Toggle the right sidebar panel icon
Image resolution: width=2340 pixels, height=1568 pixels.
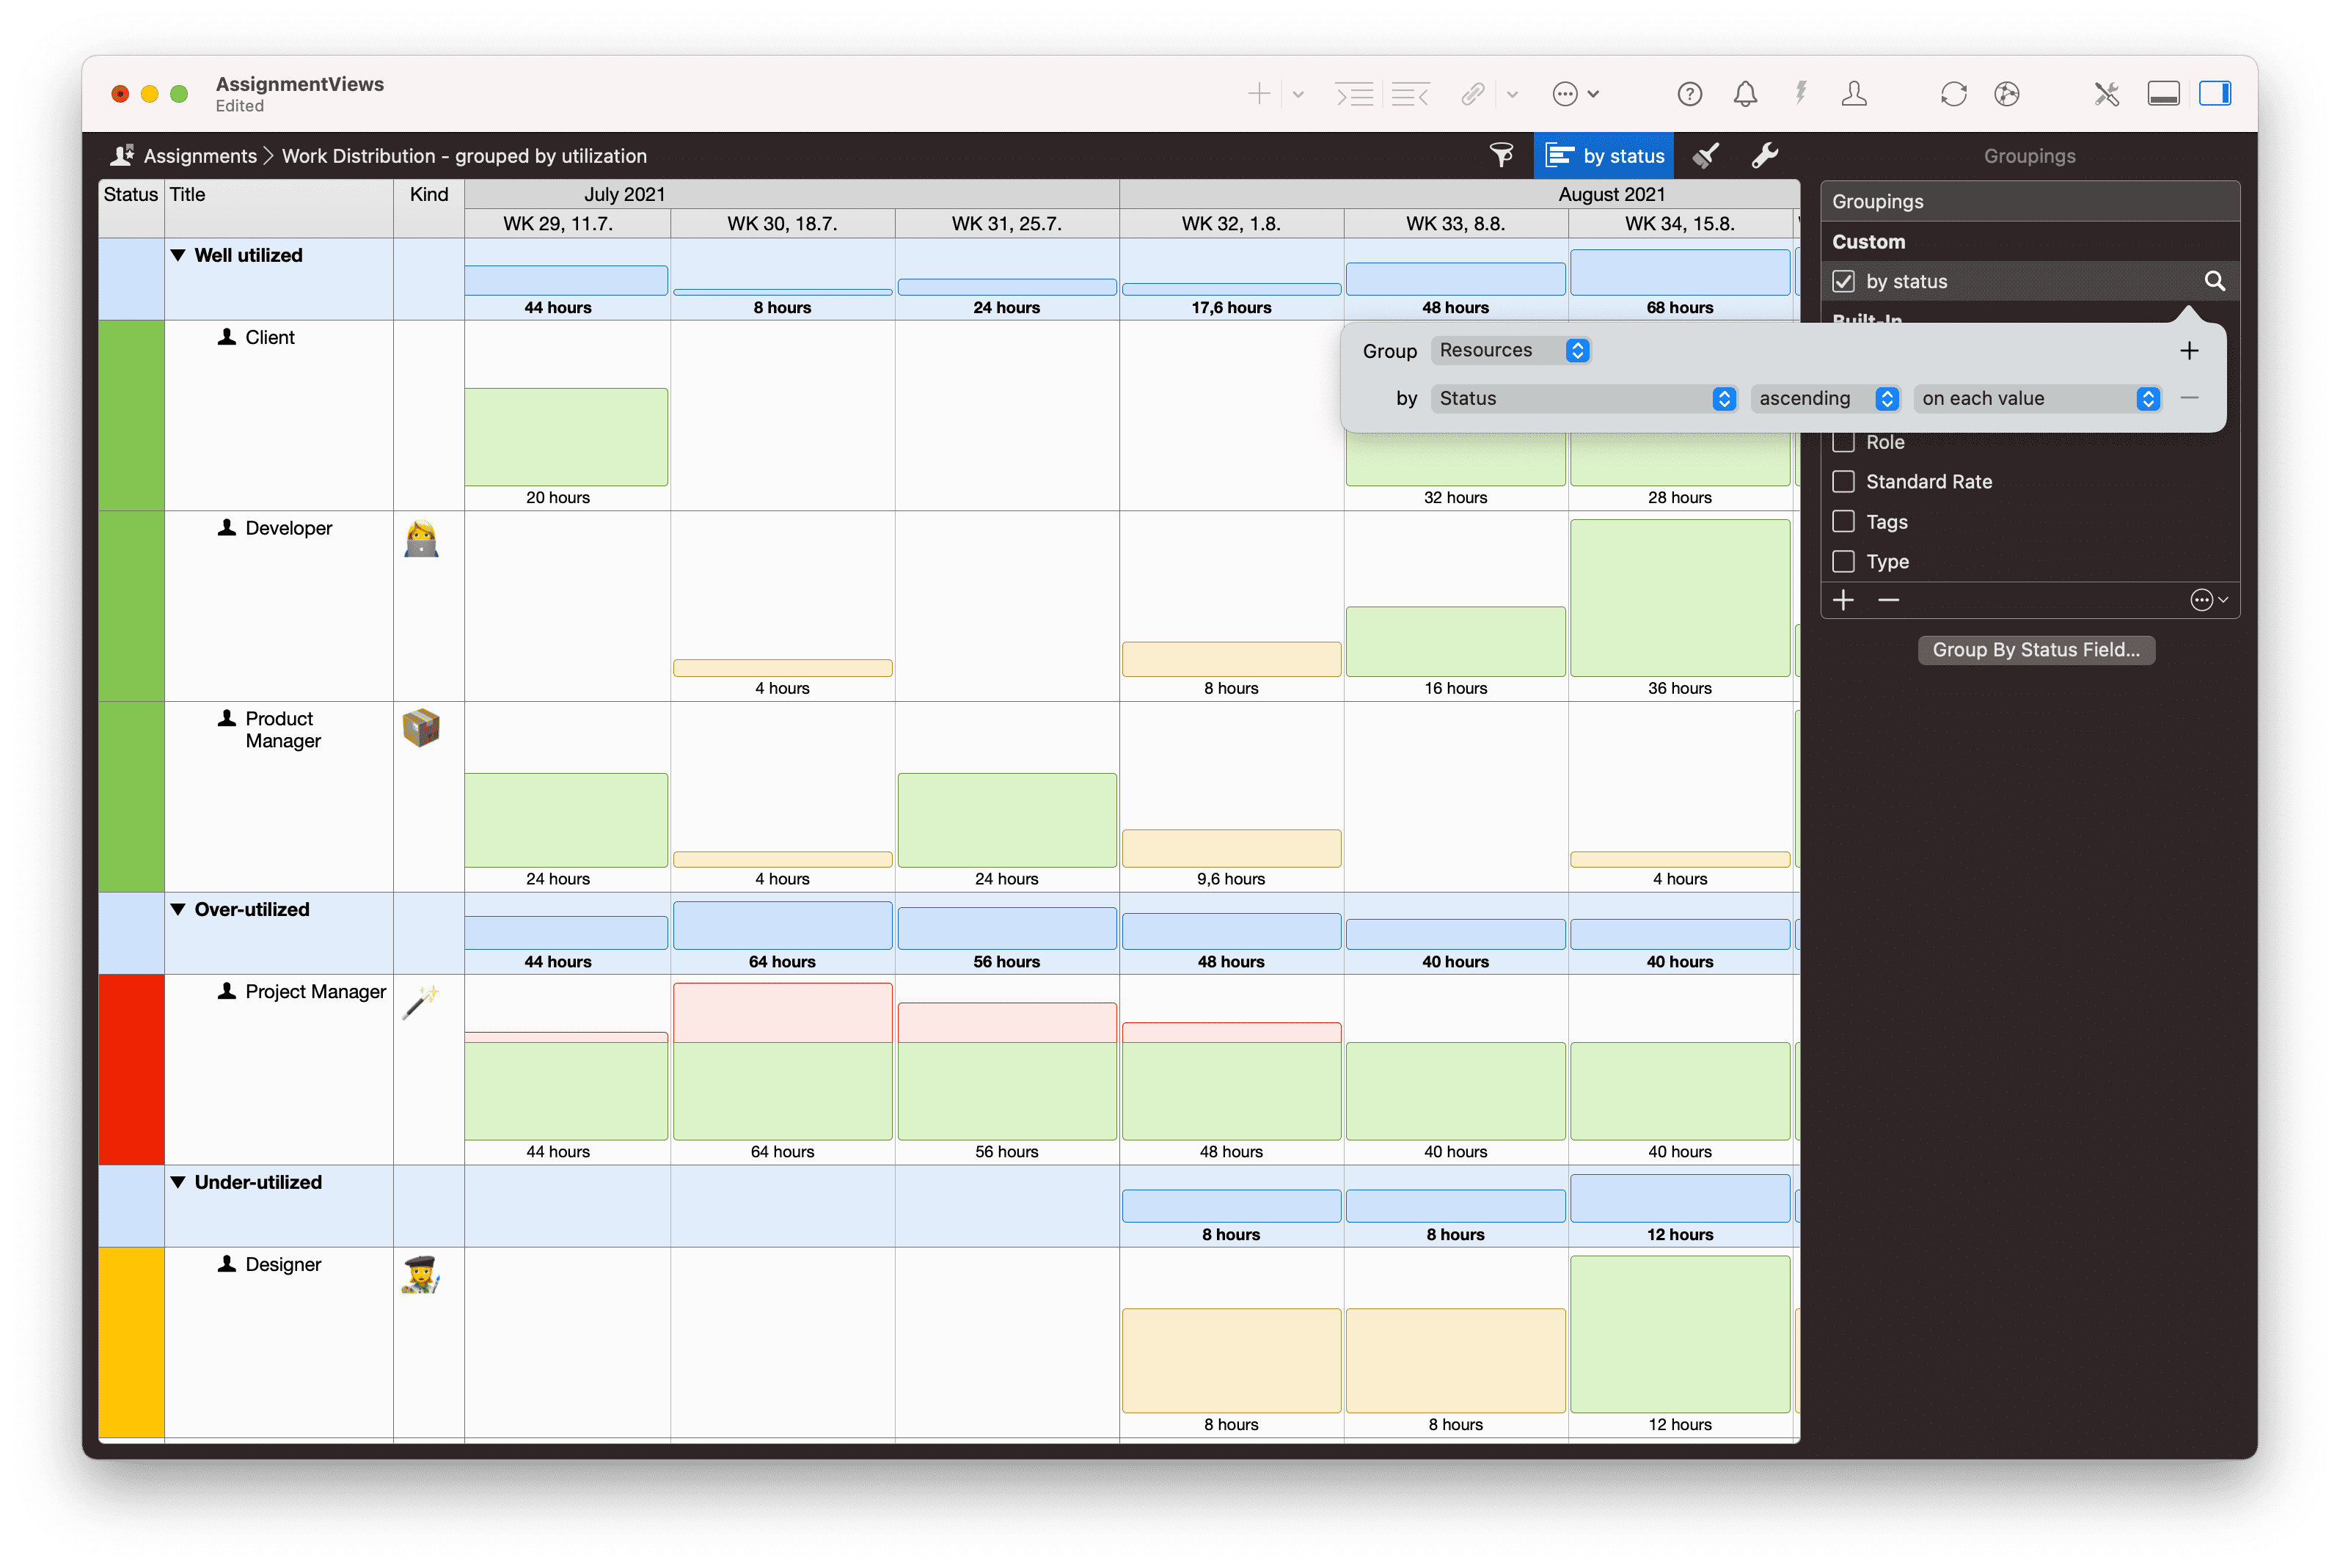click(x=2215, y=93)
